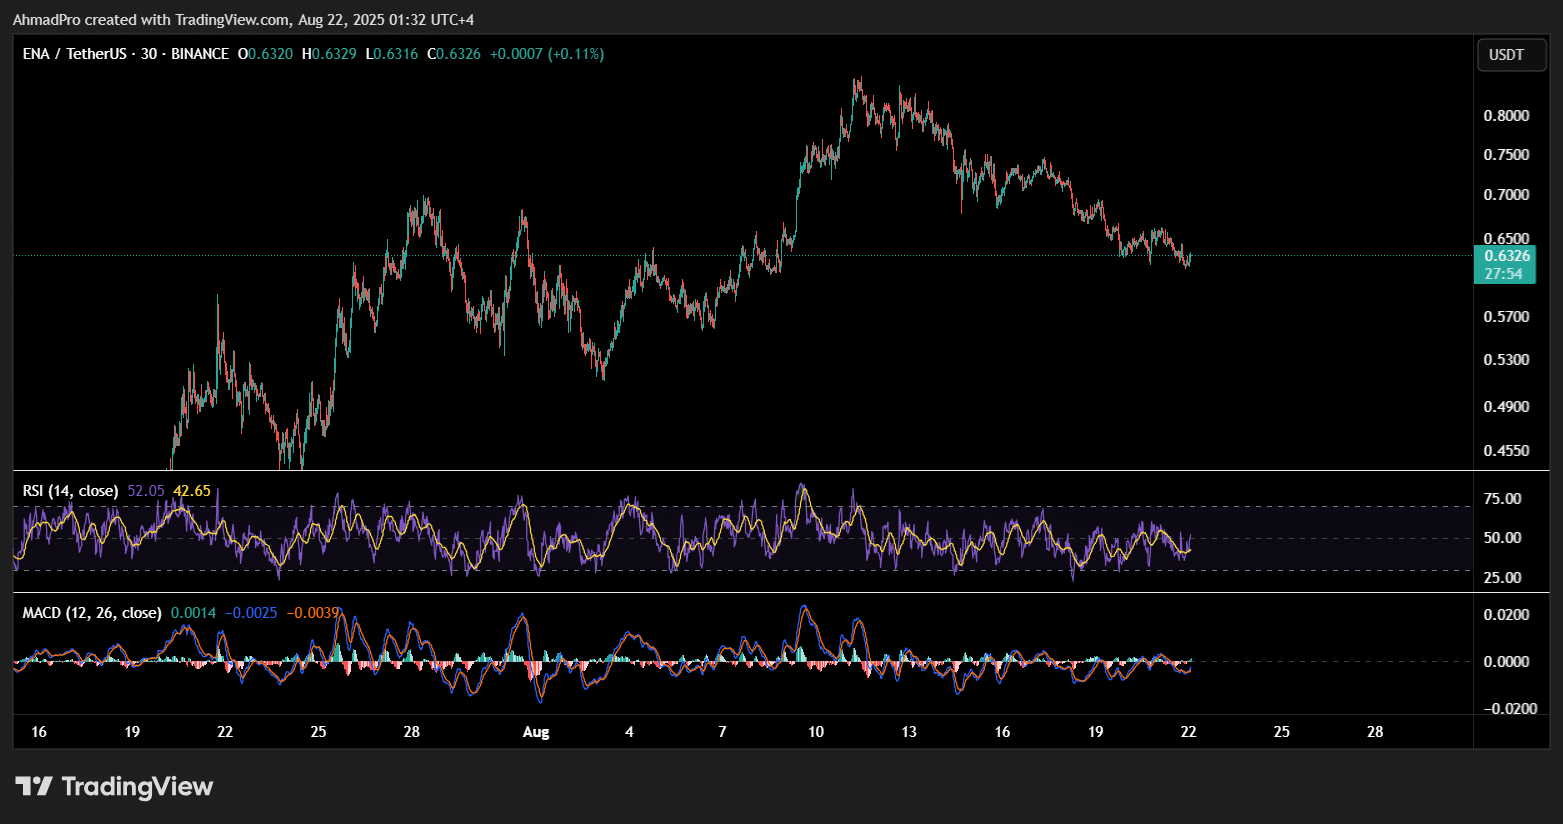Viewport: 1563px width, 824px height.
Task: Click the current price label 0.6326
Action: (x=1506, y=256)
